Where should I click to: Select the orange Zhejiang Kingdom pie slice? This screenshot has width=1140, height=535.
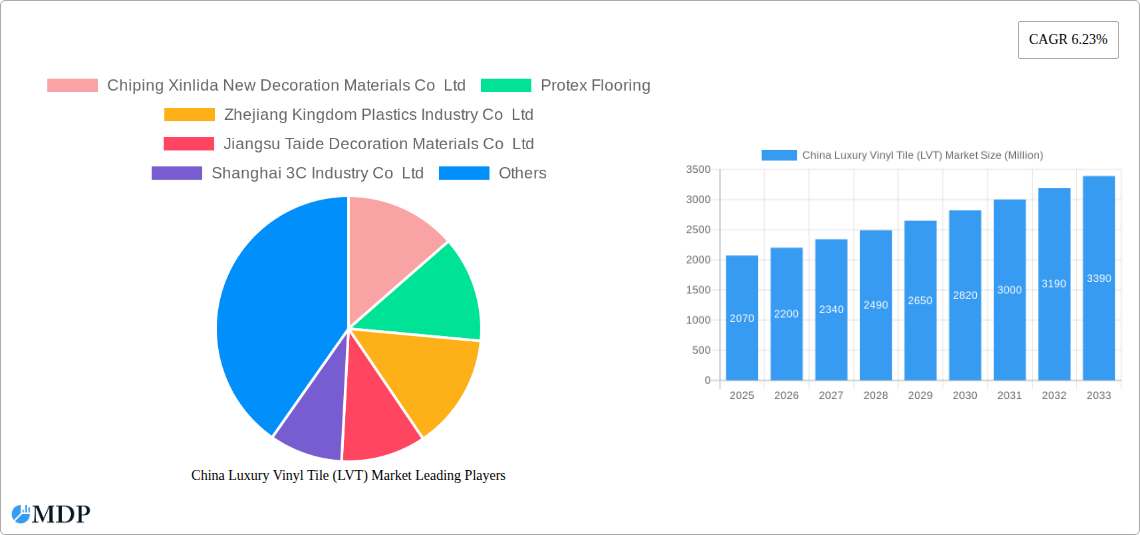pos(425,378)
